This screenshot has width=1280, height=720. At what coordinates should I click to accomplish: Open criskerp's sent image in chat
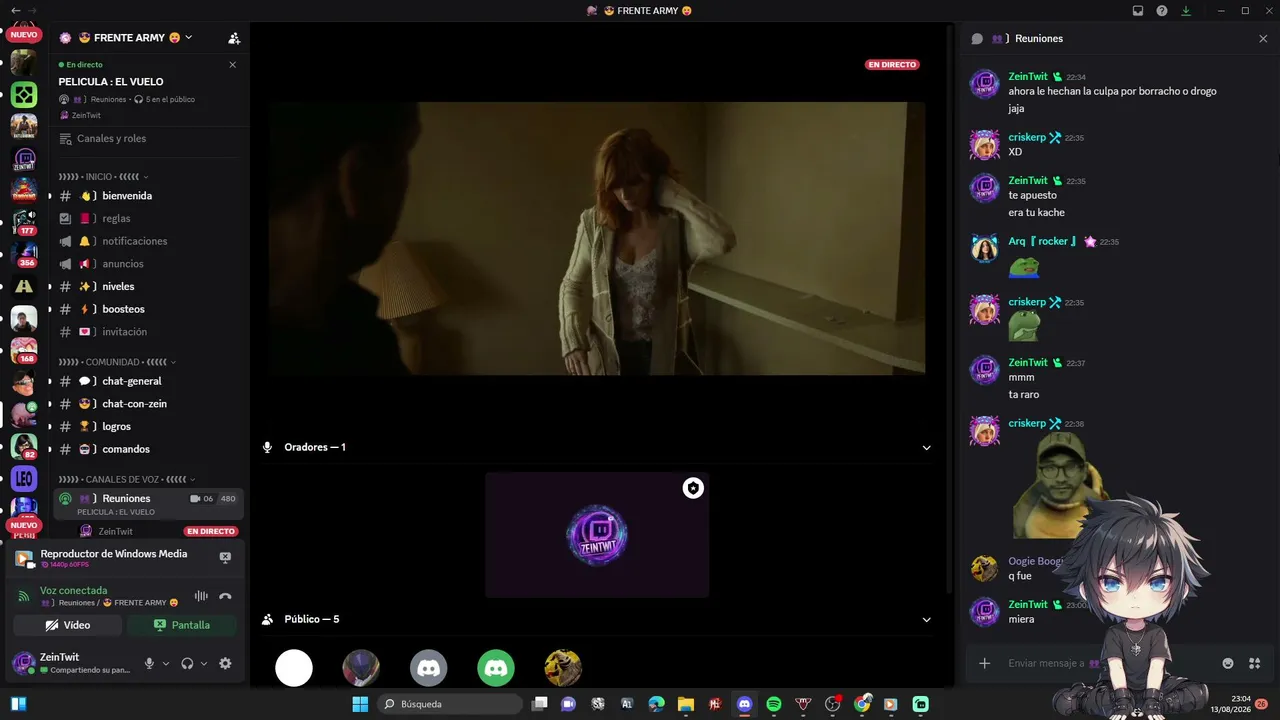point(1060,485)
